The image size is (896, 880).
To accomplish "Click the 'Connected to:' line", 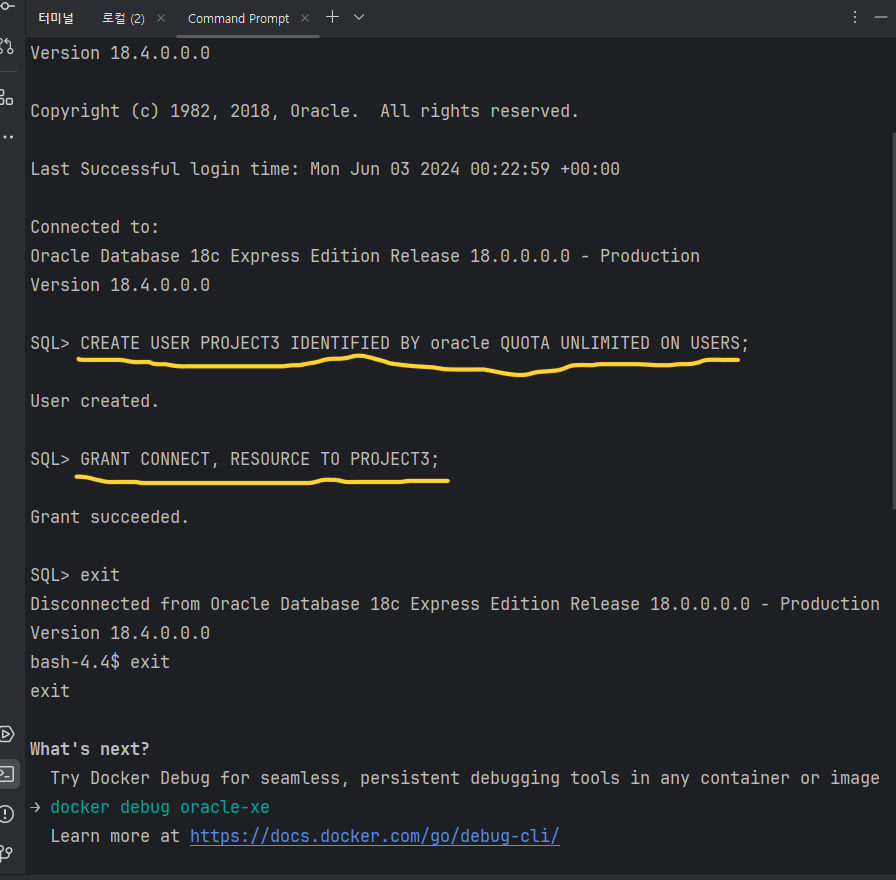I will (94, 227).
